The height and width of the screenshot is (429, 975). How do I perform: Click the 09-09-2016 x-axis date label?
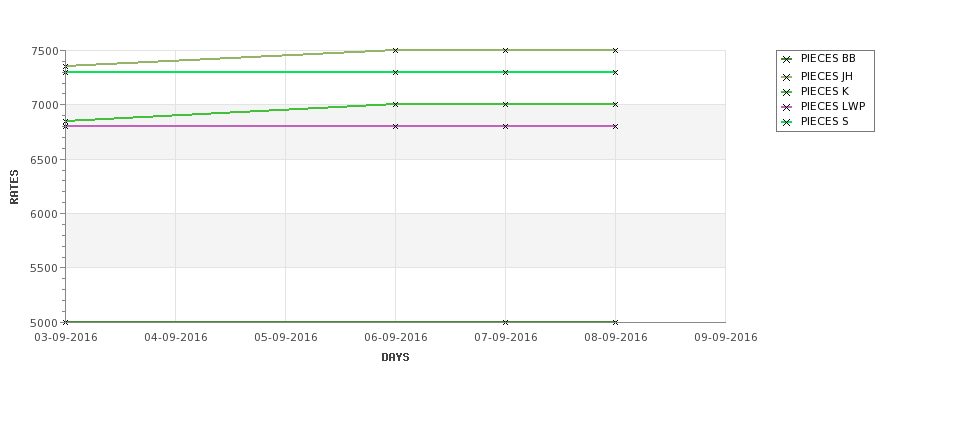726,338
